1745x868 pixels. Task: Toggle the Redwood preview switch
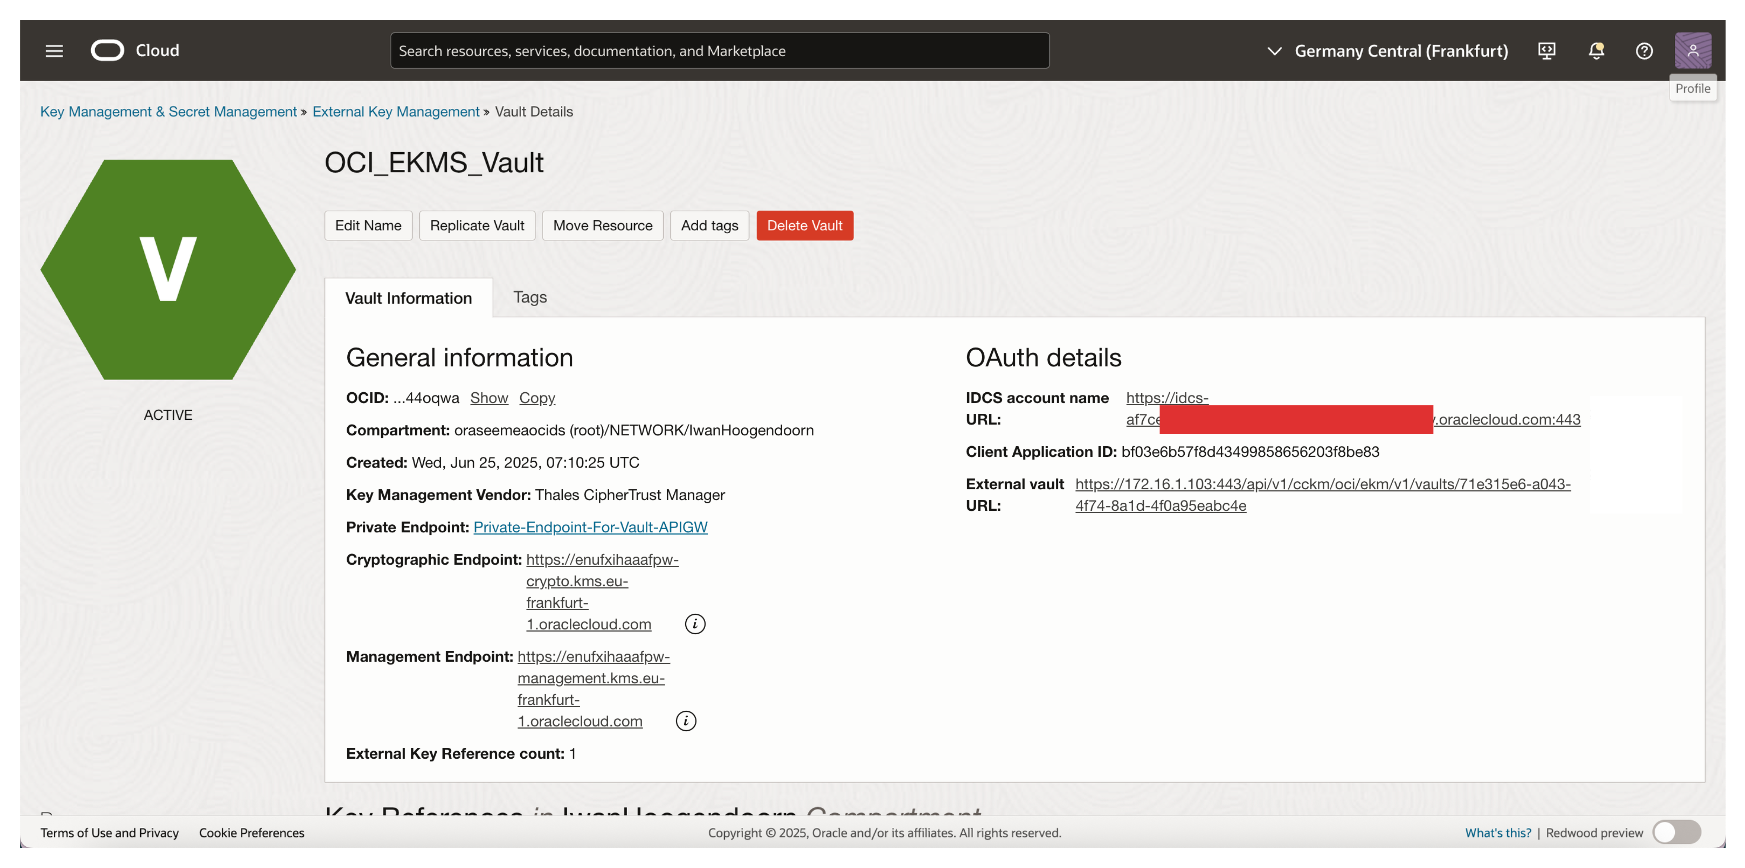tap(1676, 832)
